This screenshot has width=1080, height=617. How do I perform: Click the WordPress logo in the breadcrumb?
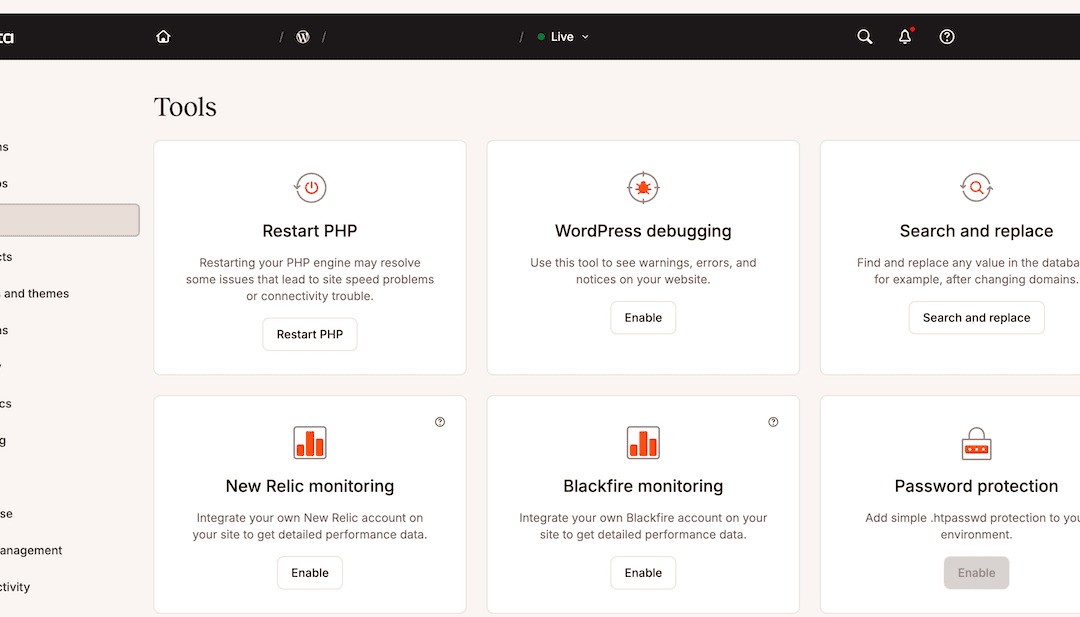[303, 36]
